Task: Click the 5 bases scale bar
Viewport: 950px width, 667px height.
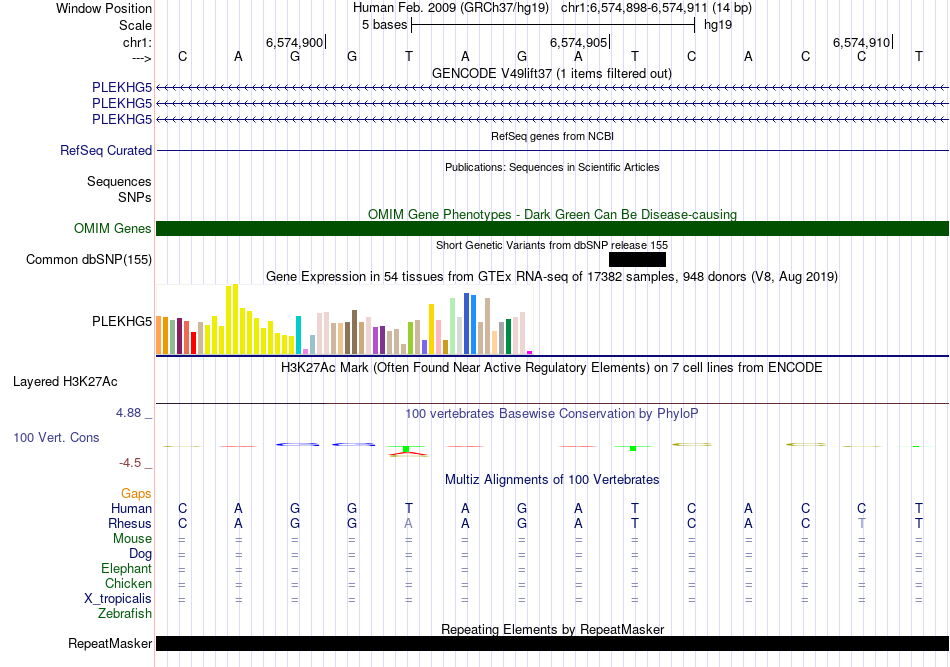Action: [552, 24]
